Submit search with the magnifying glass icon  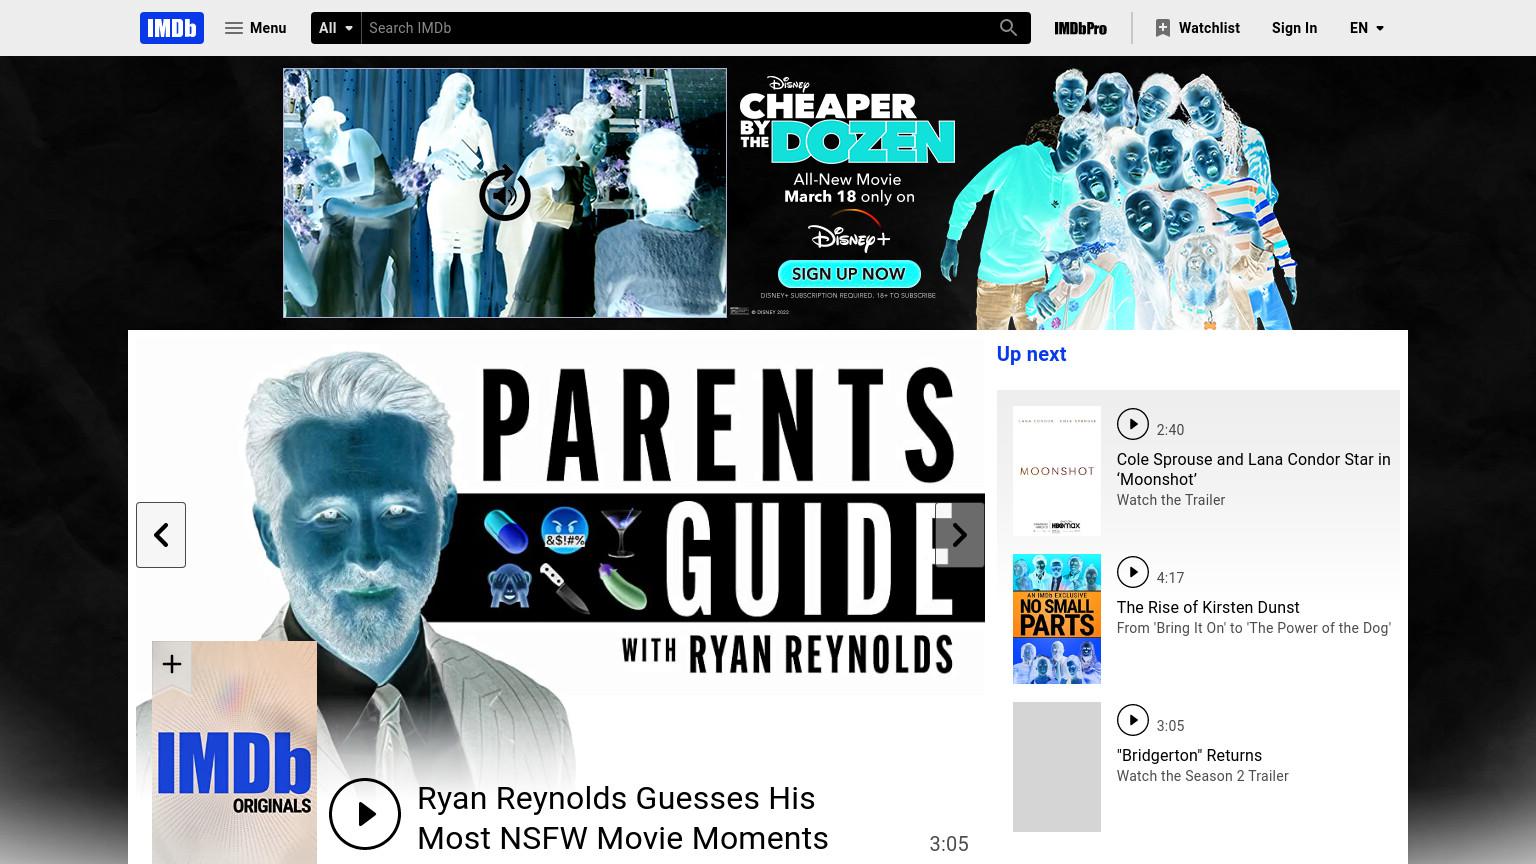click(1008, 28)
